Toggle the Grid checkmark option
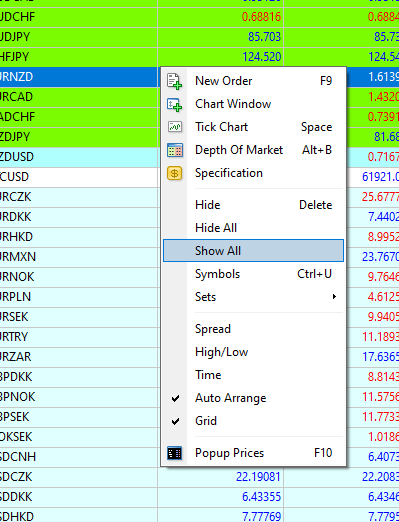 pos(175,421)
